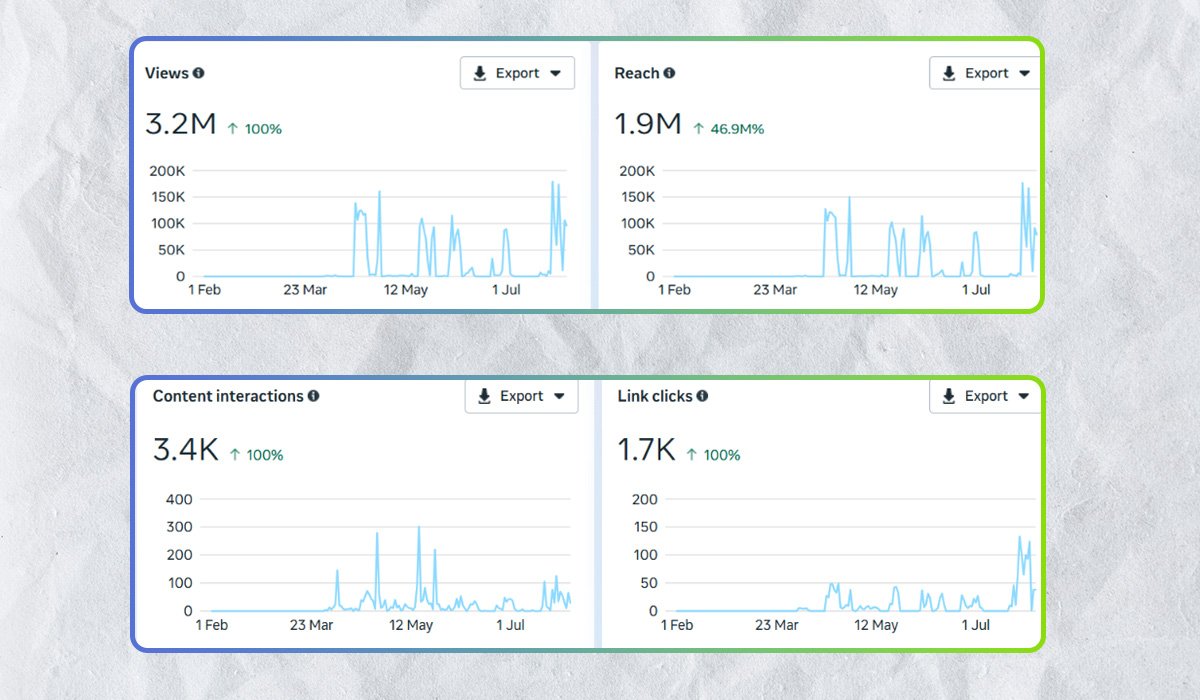The width and height of the screenshot is (1200, 700).
Task: Click the highest peak in Link clicks chart
Action: click(x=1020, y=538)
